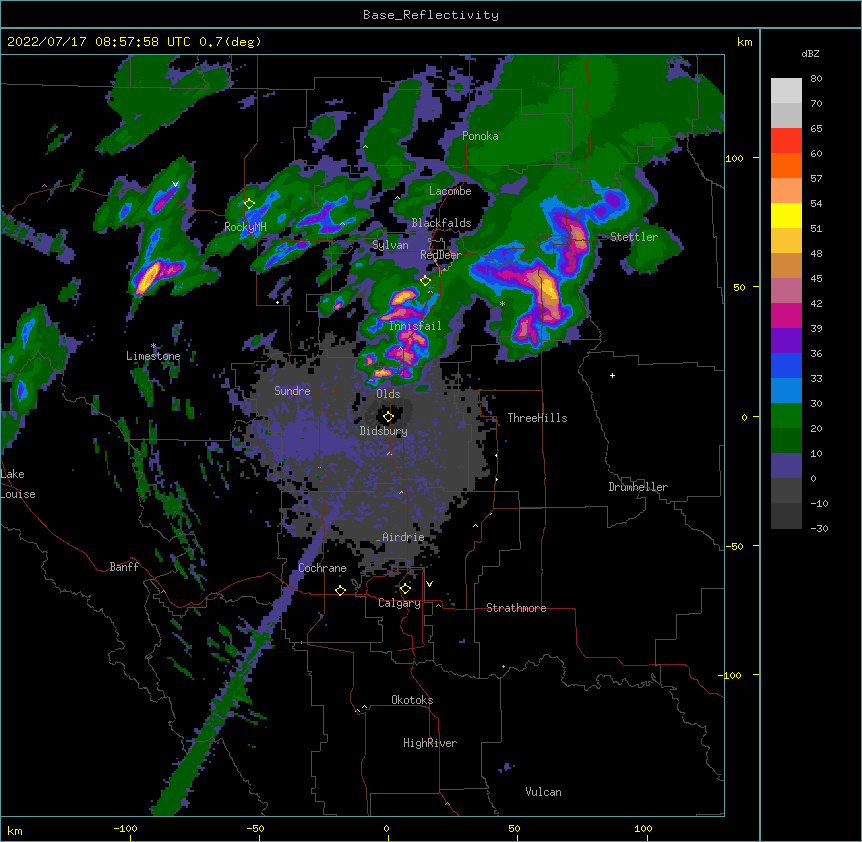This screenshot has width=862, height=842.
Task: Click the -100 tick label on the bottom axis
Action: [125, 828]
